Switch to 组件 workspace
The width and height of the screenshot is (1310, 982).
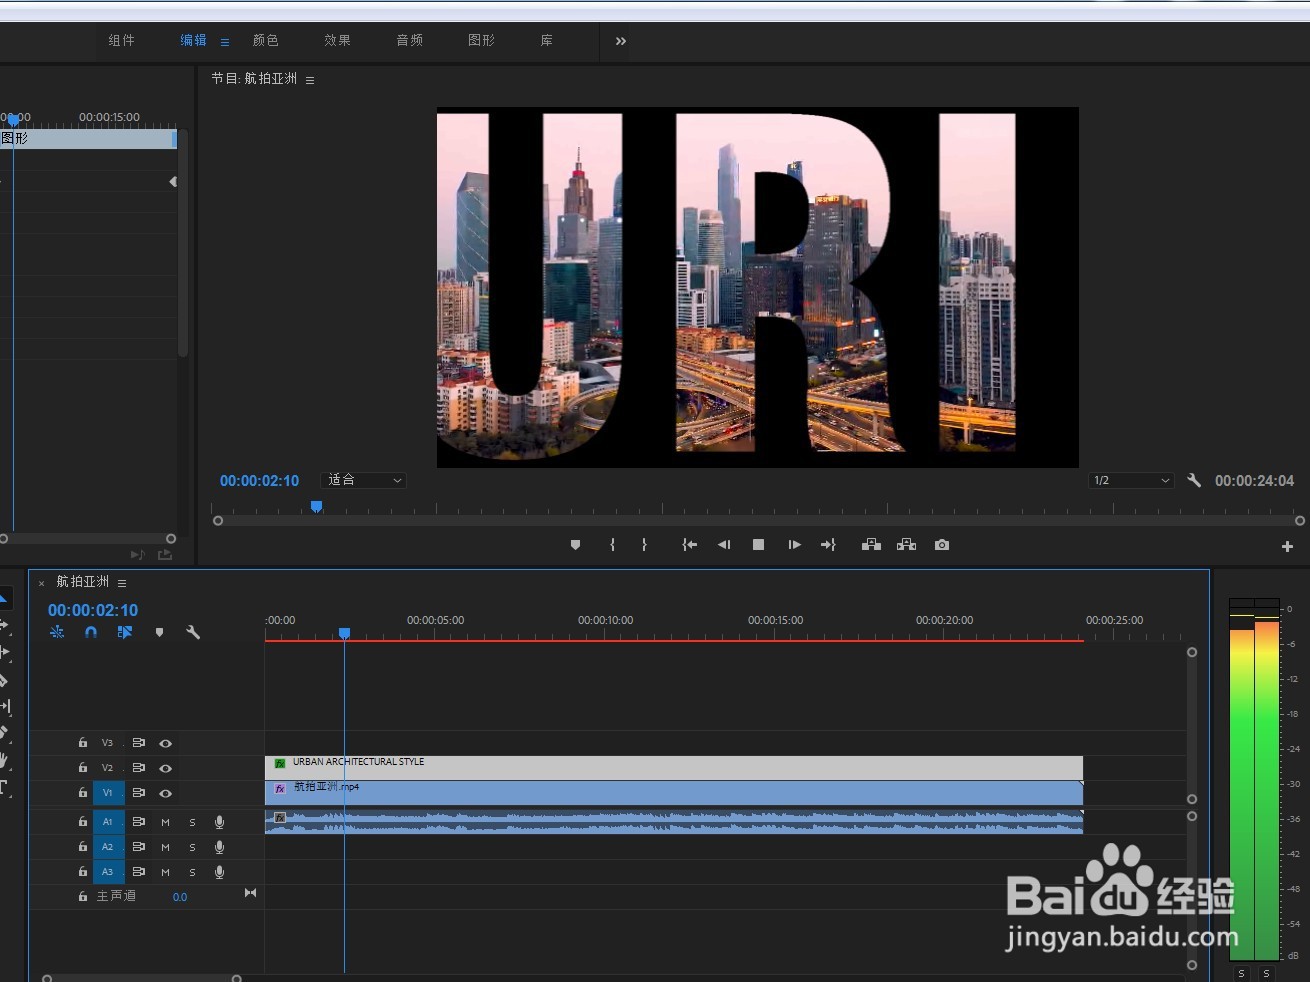pyautogui.click(x=121, y=40)
